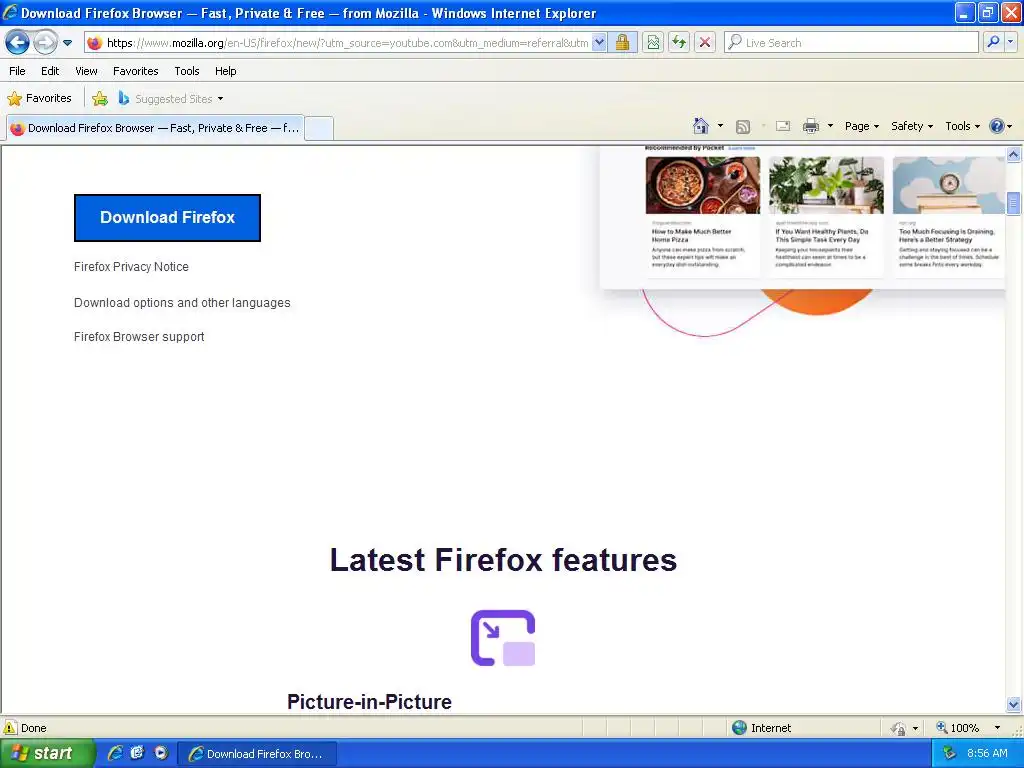The width and height of the screenshot is (1024, 768).
Task: Open the Help menu
Action: point(226,71)
